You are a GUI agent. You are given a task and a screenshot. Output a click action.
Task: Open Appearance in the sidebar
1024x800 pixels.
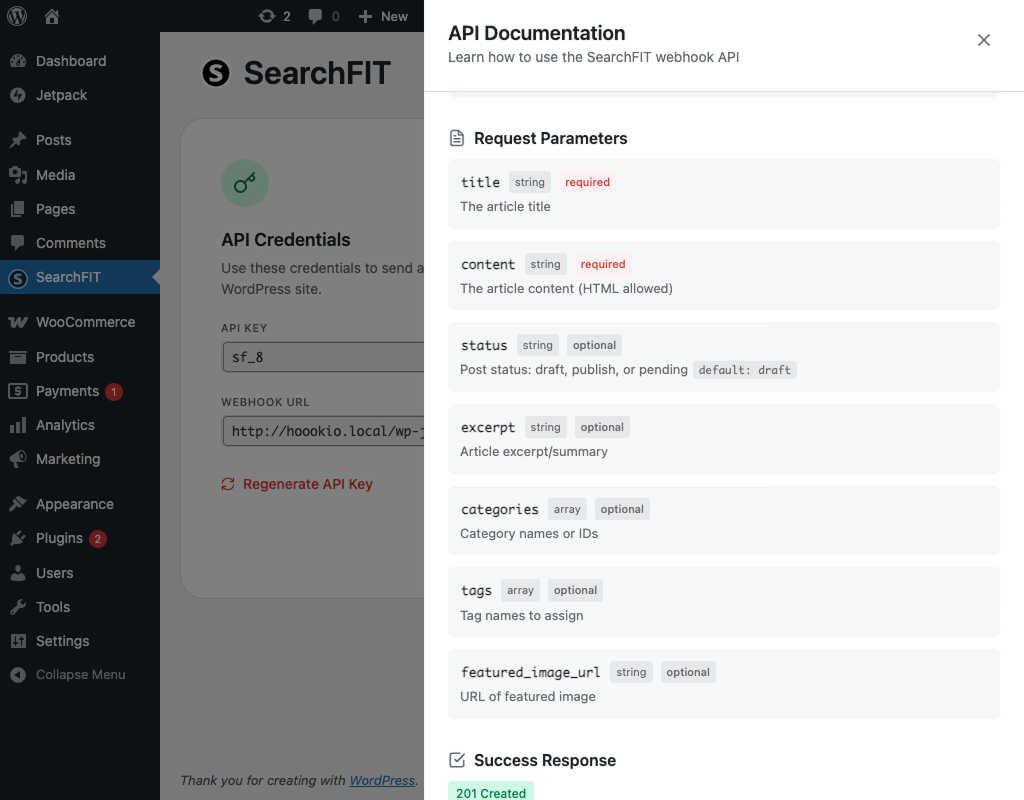(74, 504)
